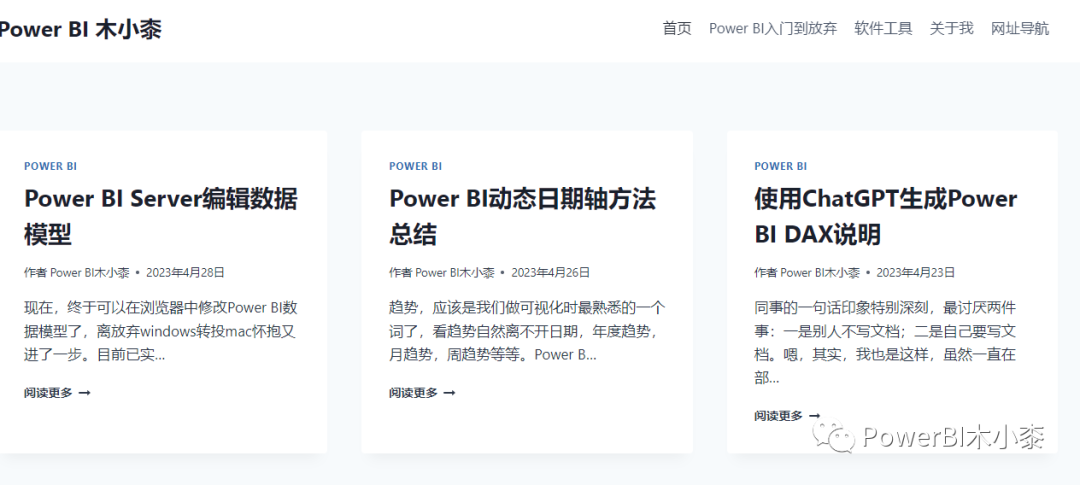
Task: Click the author name next to 2023年4月23日
Action: 820,272
